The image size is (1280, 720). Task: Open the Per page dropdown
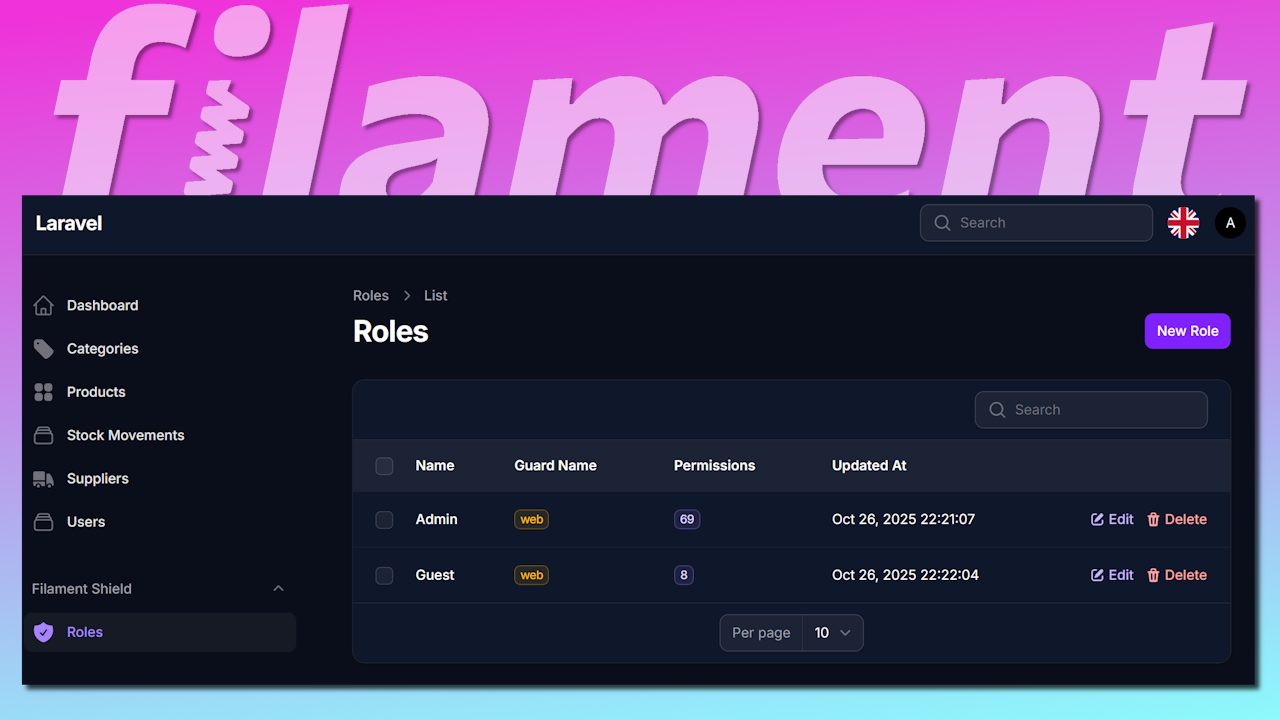[x=833, y=633]
